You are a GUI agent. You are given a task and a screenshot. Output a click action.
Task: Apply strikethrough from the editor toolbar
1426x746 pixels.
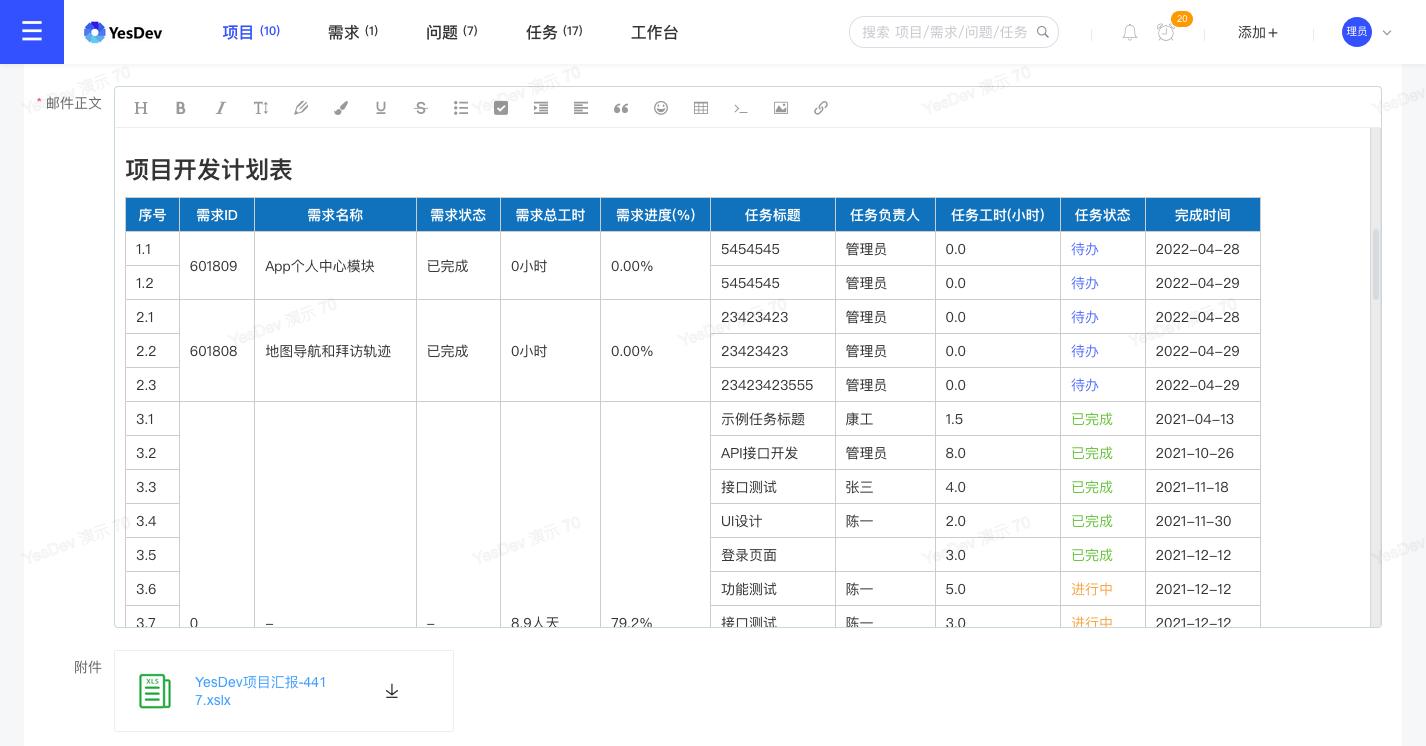(x=421, y=107)
